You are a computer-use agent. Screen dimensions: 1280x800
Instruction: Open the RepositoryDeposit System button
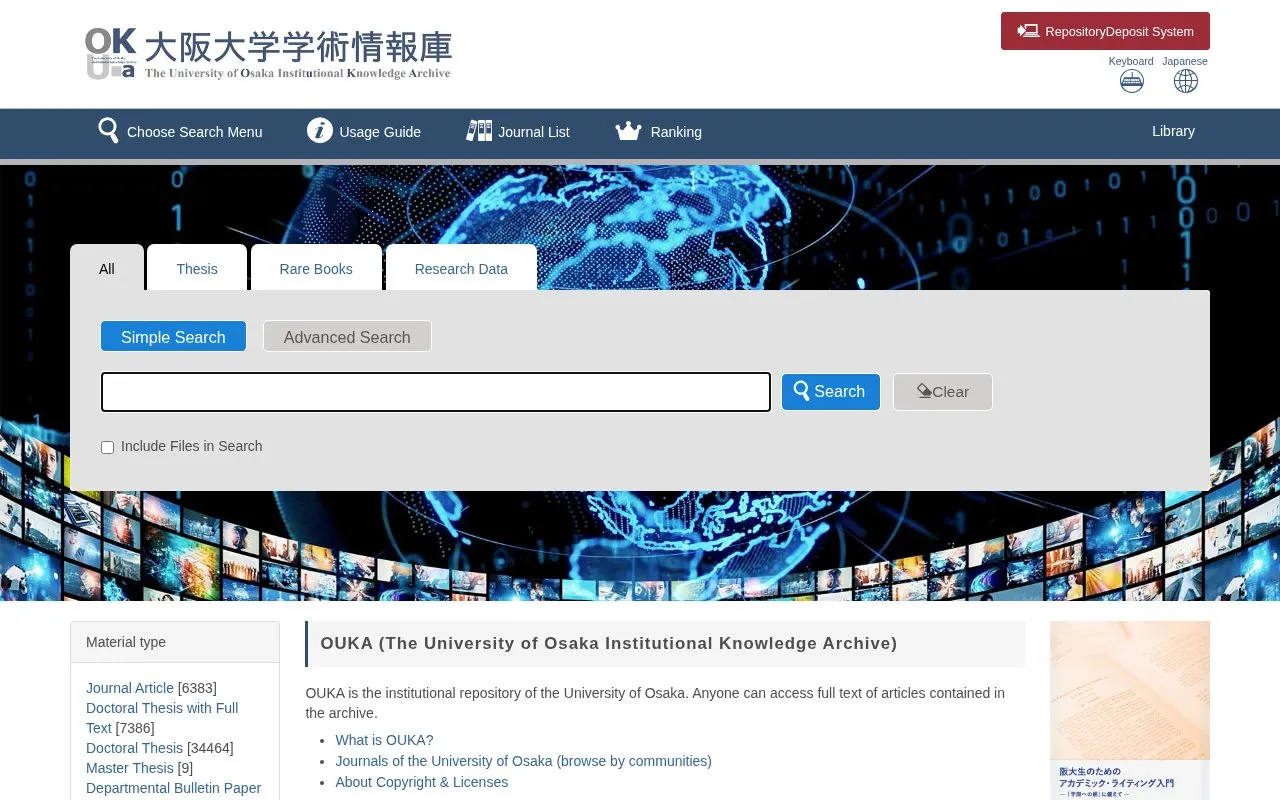point(1105,31)
